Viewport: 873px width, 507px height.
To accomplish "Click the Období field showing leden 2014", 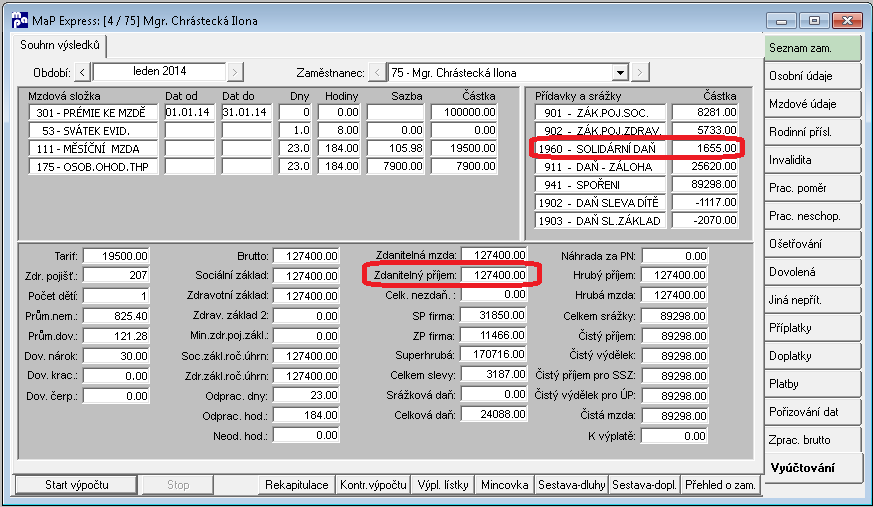I will tap(159, 72).
